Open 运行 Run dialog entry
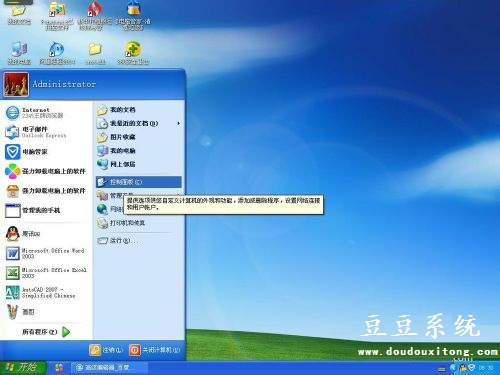Screen dimensions: 500x375 point(139,240)
